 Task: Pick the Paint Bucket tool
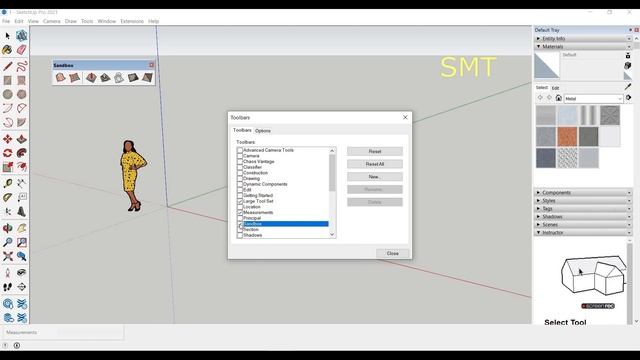tap(8, 50)
